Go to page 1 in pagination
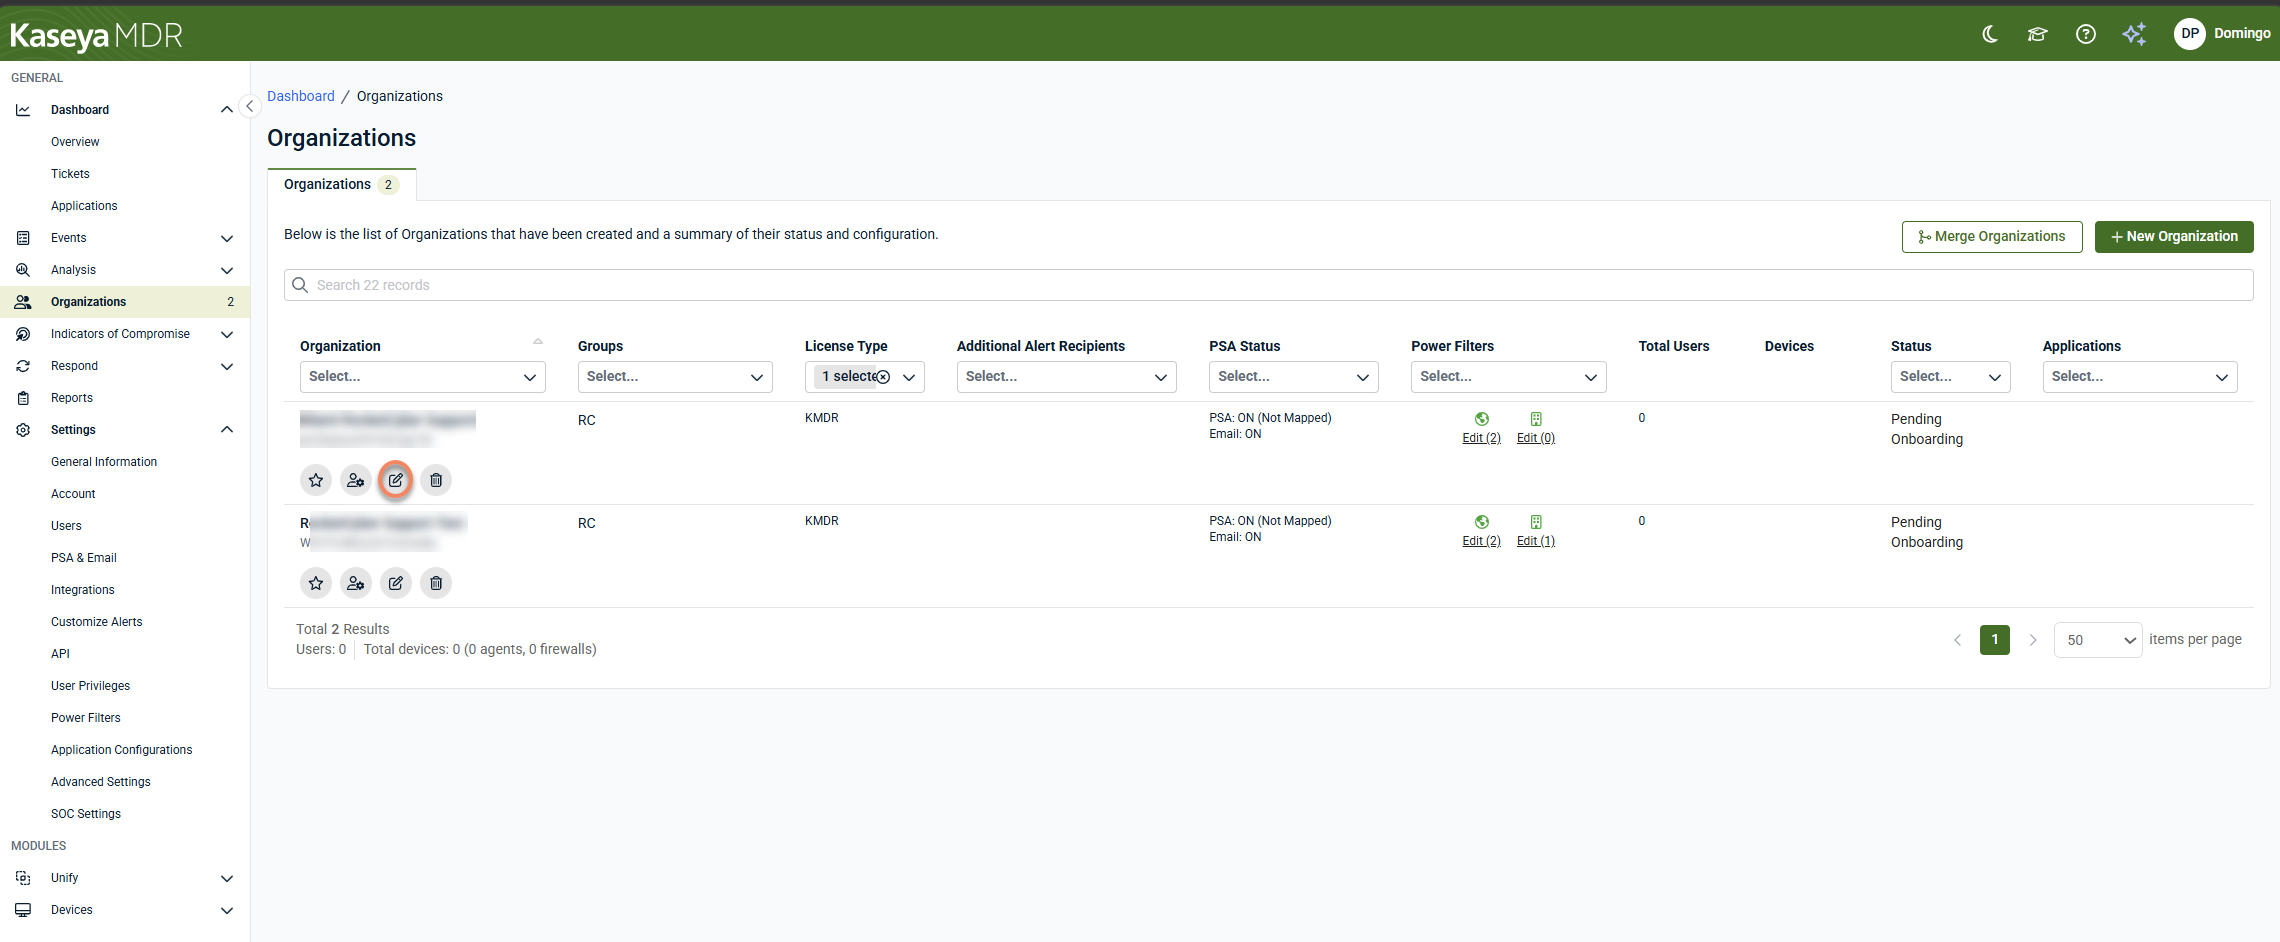The width and height of the screenshot is (2280, 942). click(1995, 640)
